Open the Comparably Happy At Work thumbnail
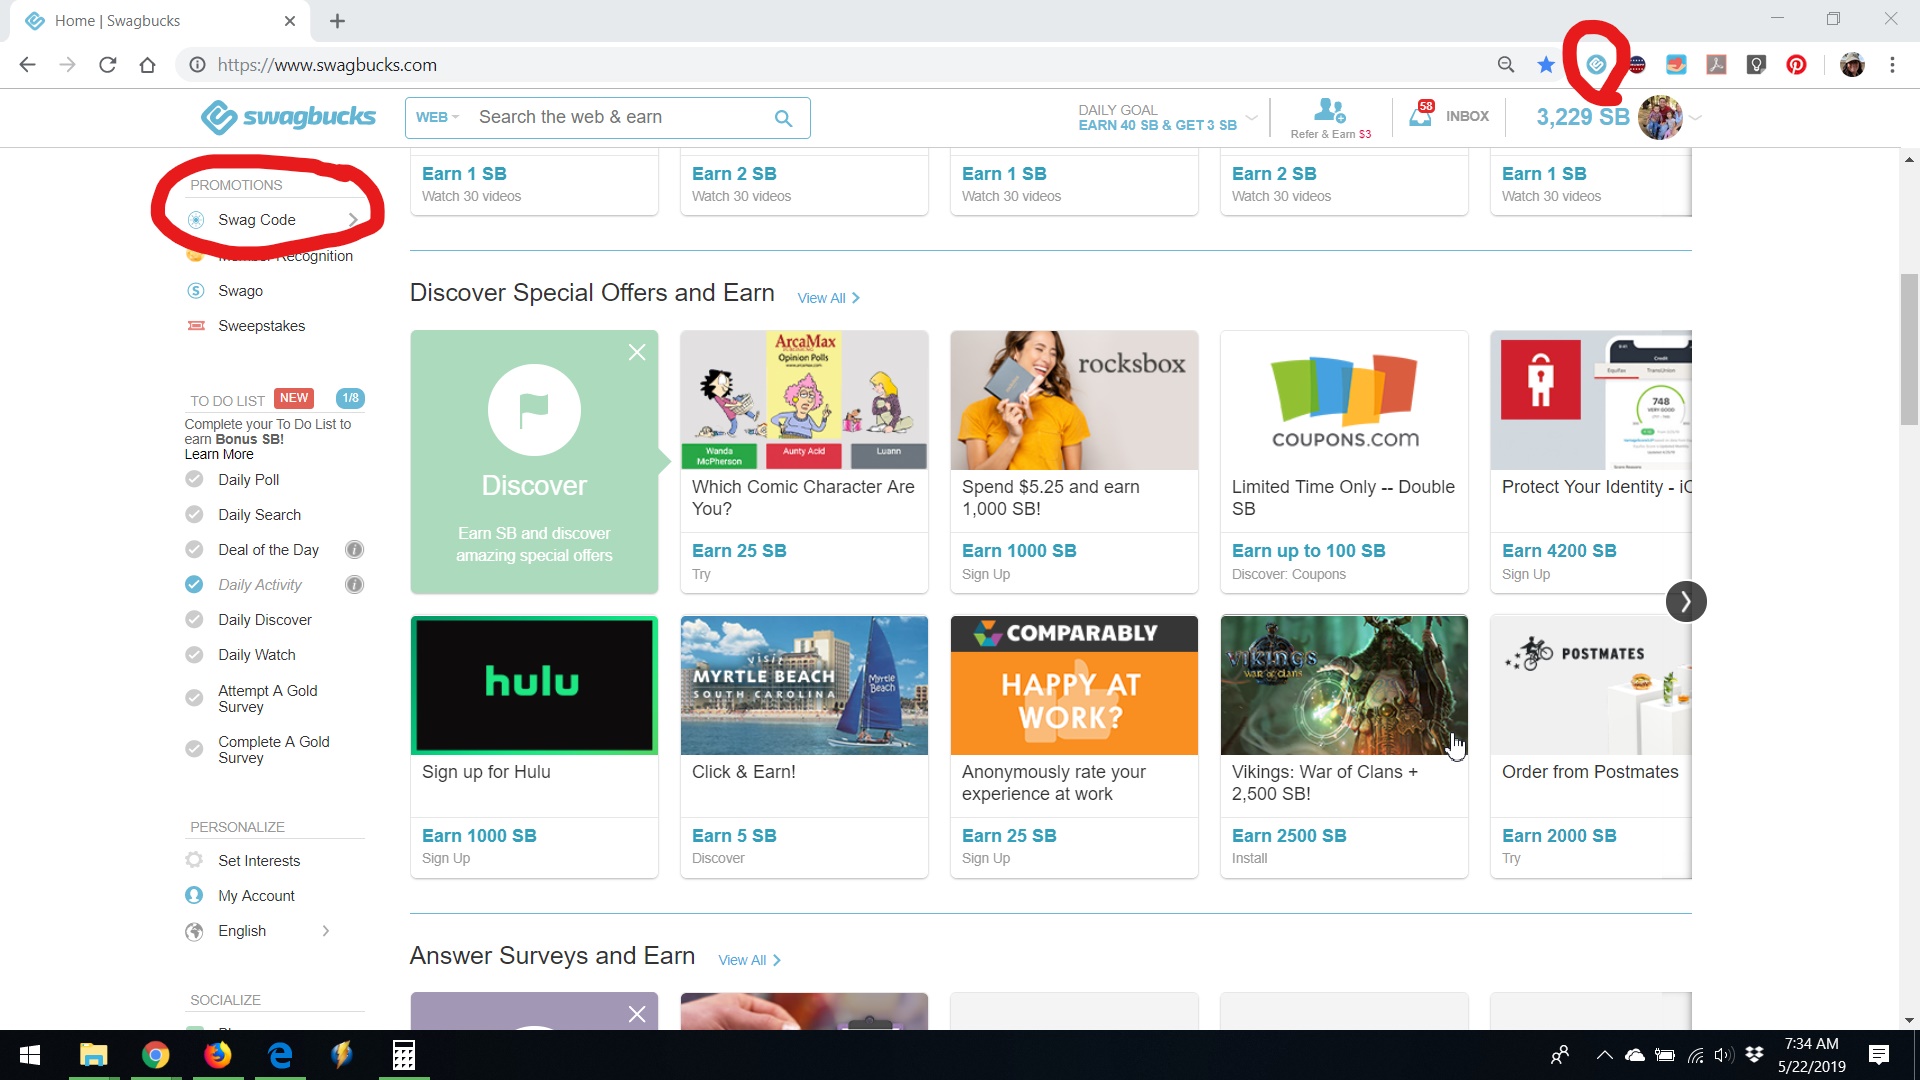Screen dimensions: 1920x1080 (1074, 685)
